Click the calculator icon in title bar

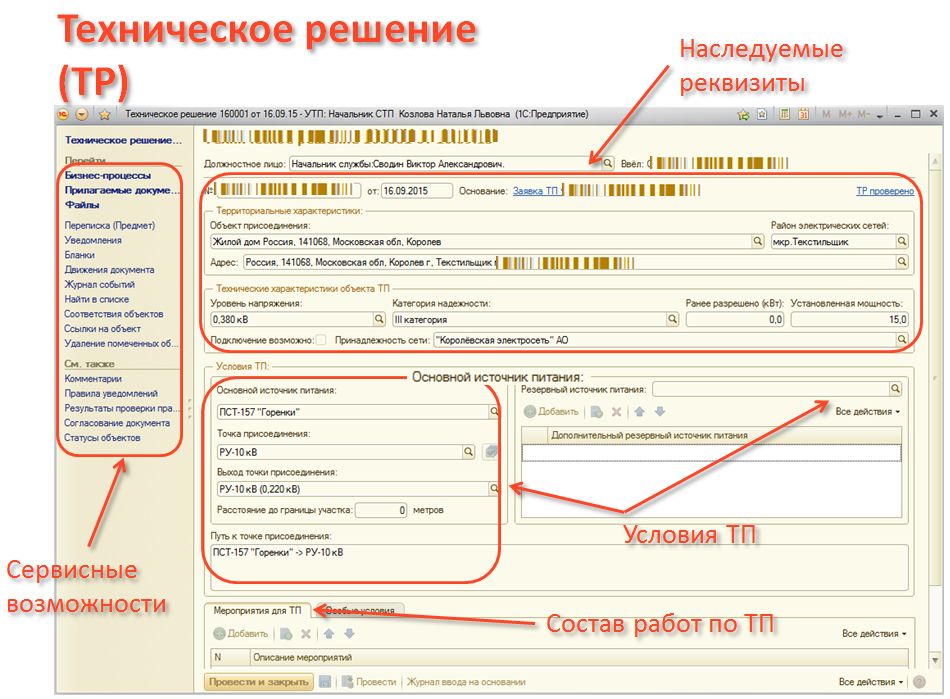[786, 114]
